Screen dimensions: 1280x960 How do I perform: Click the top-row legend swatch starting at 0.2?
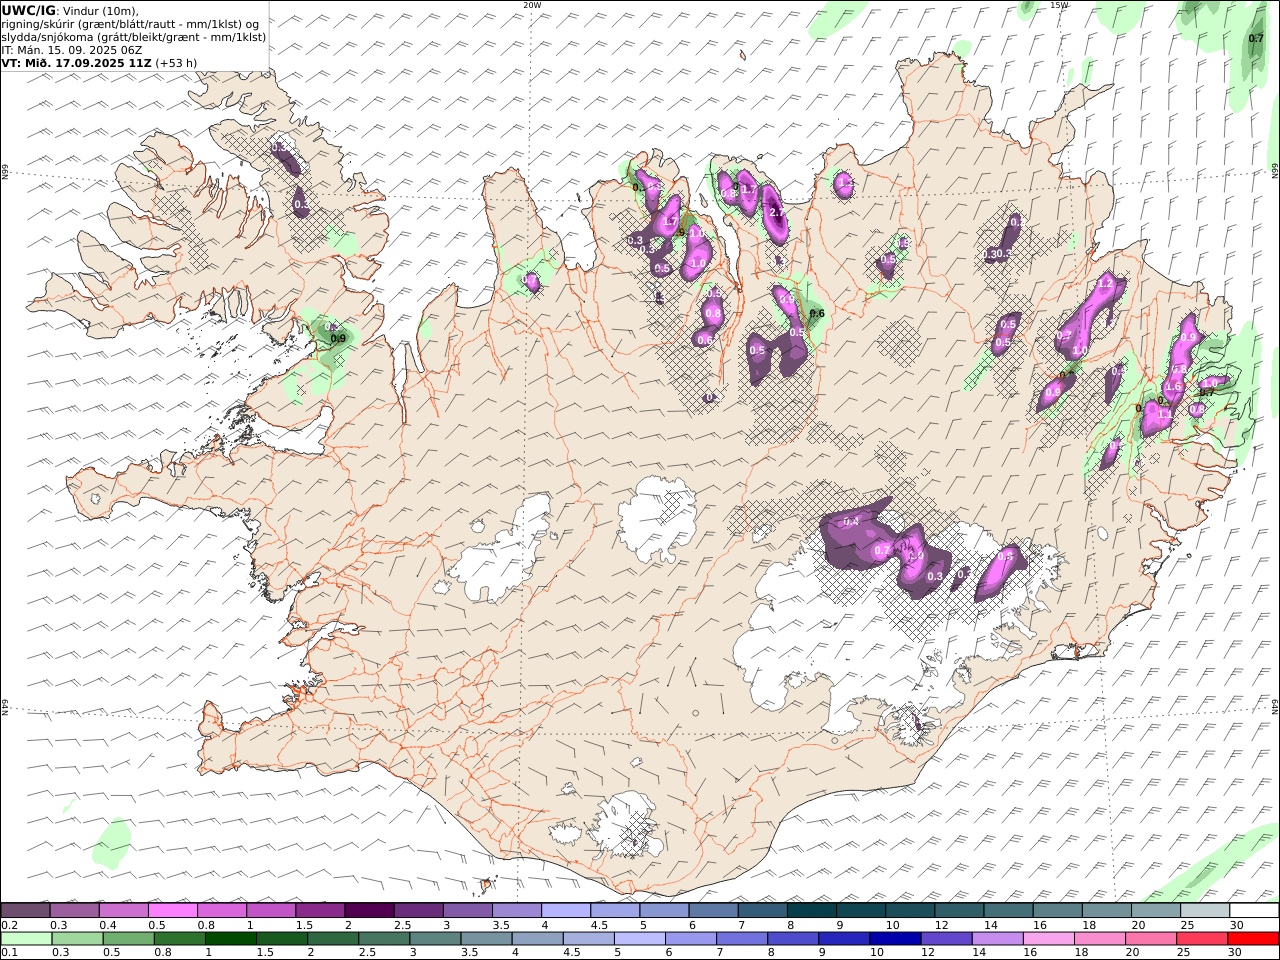(x=26, y=910)
